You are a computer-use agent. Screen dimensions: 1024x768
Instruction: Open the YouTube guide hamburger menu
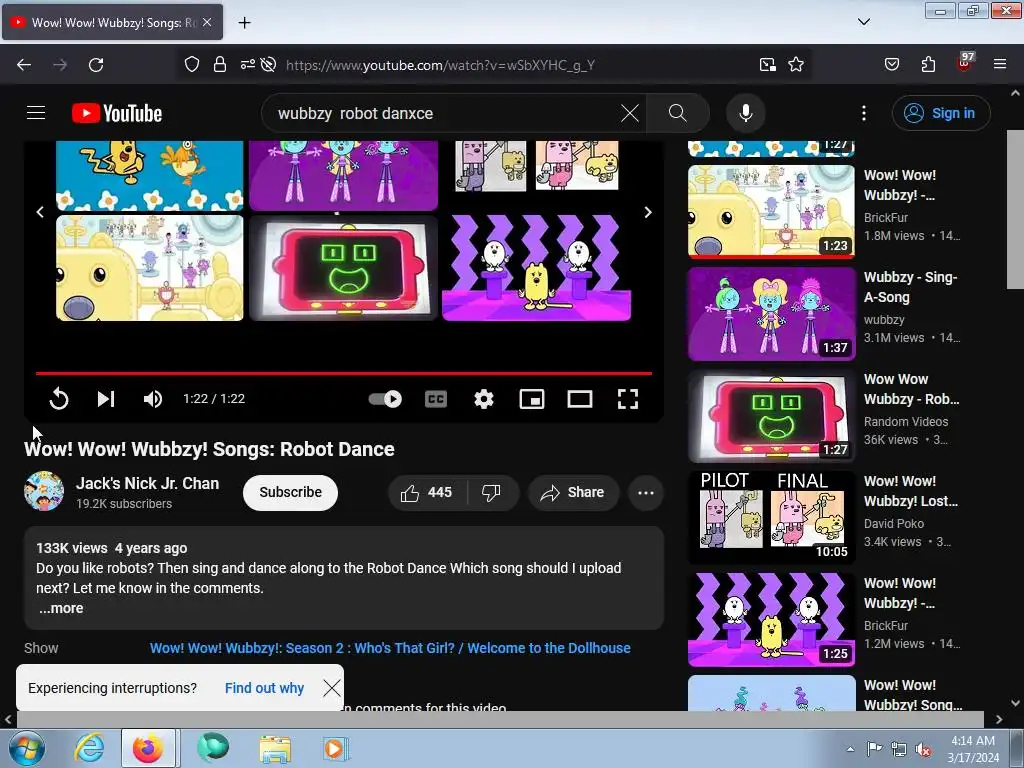[36, 113]
